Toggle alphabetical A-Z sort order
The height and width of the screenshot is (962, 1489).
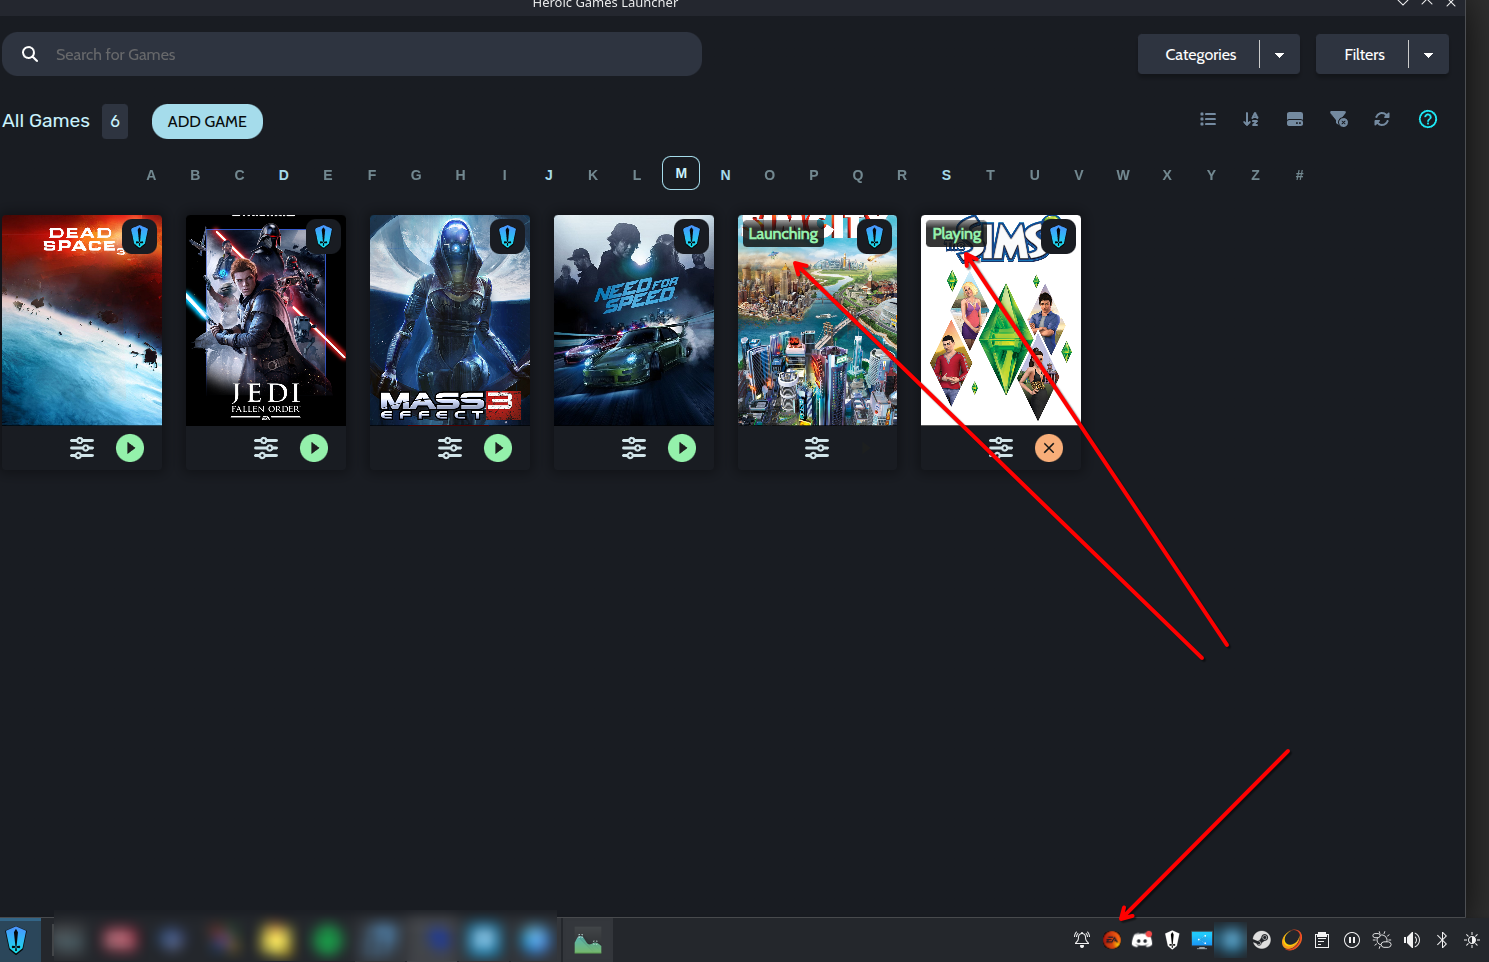(x=1251, y=119)
